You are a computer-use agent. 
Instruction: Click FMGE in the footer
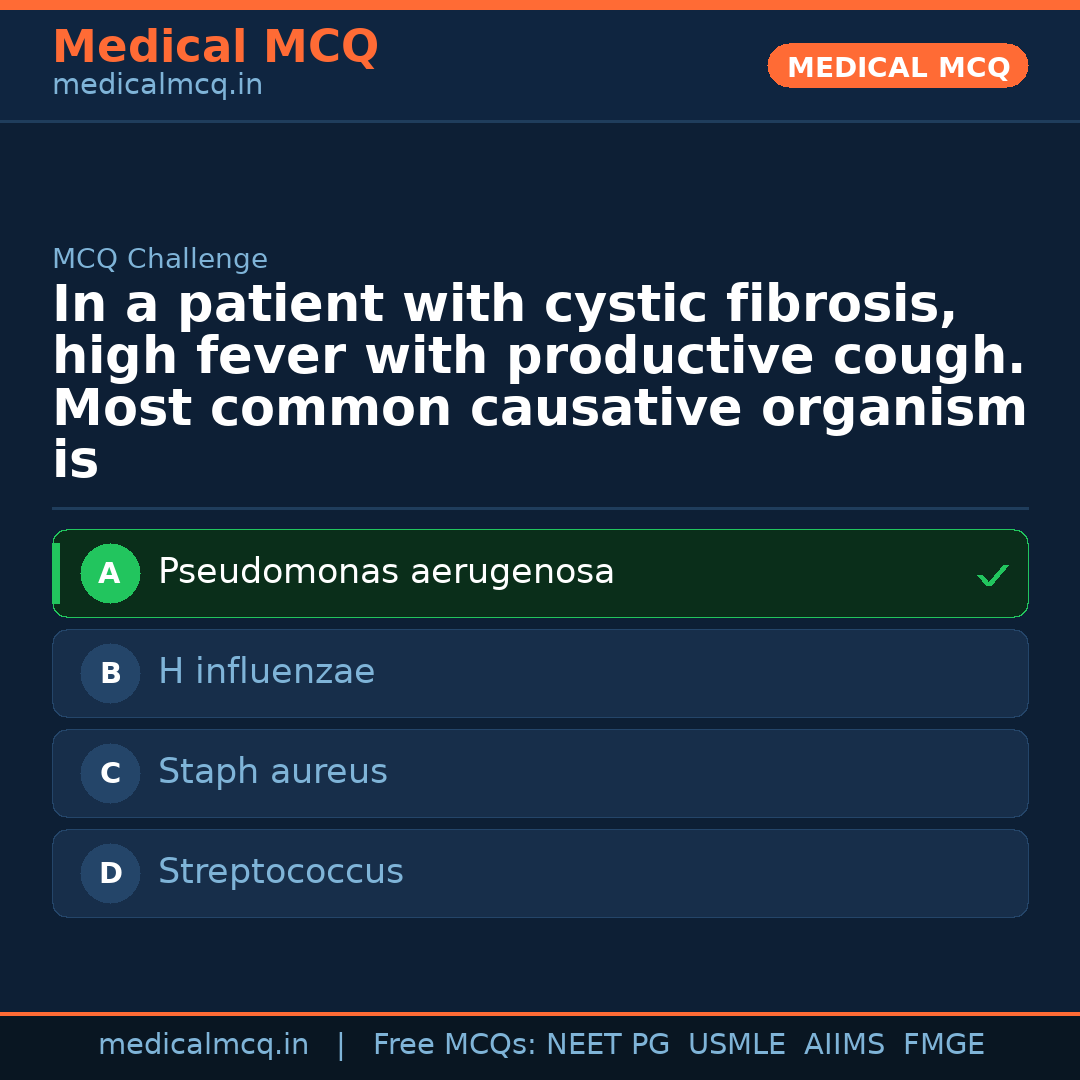[x=943, y=1045]
